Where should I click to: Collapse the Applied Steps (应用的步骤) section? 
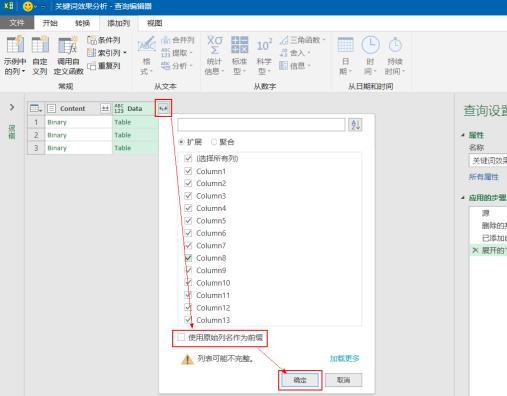[463, 198]
